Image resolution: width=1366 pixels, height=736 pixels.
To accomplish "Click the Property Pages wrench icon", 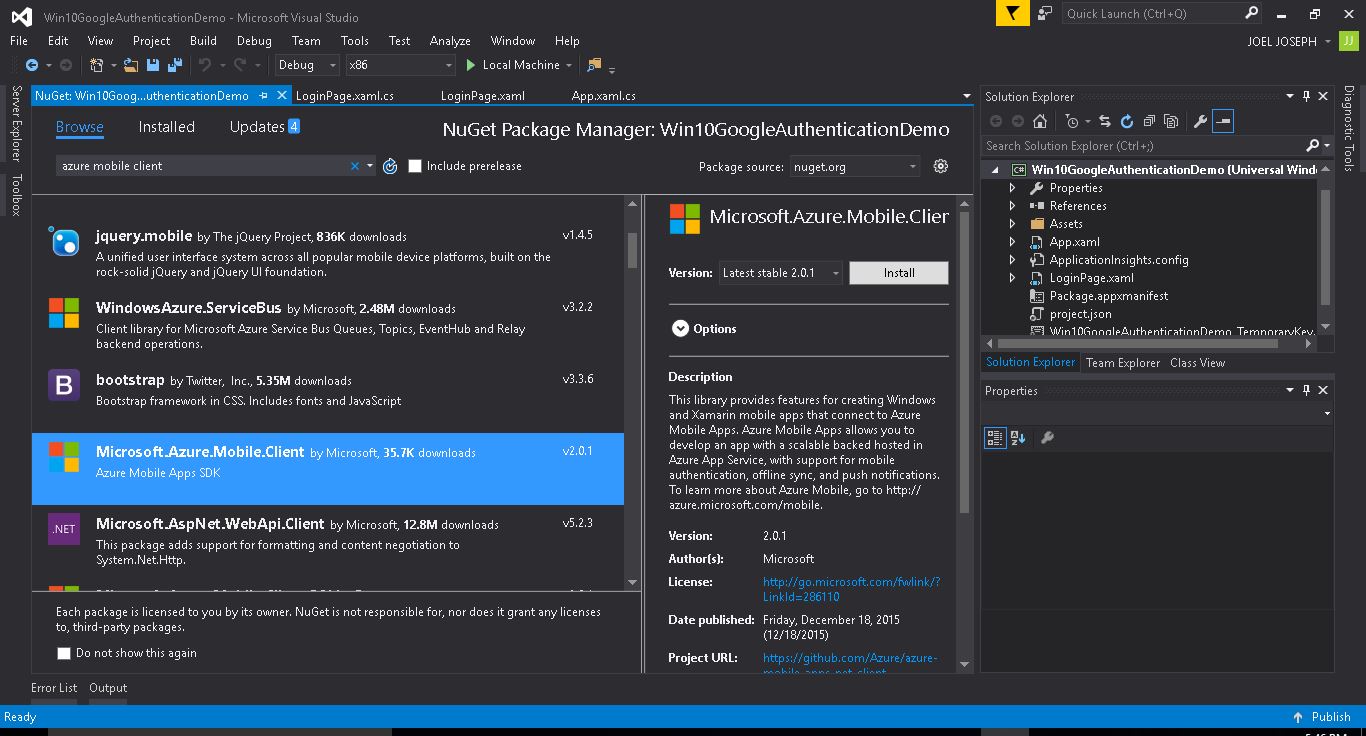I will point(1047,438).
